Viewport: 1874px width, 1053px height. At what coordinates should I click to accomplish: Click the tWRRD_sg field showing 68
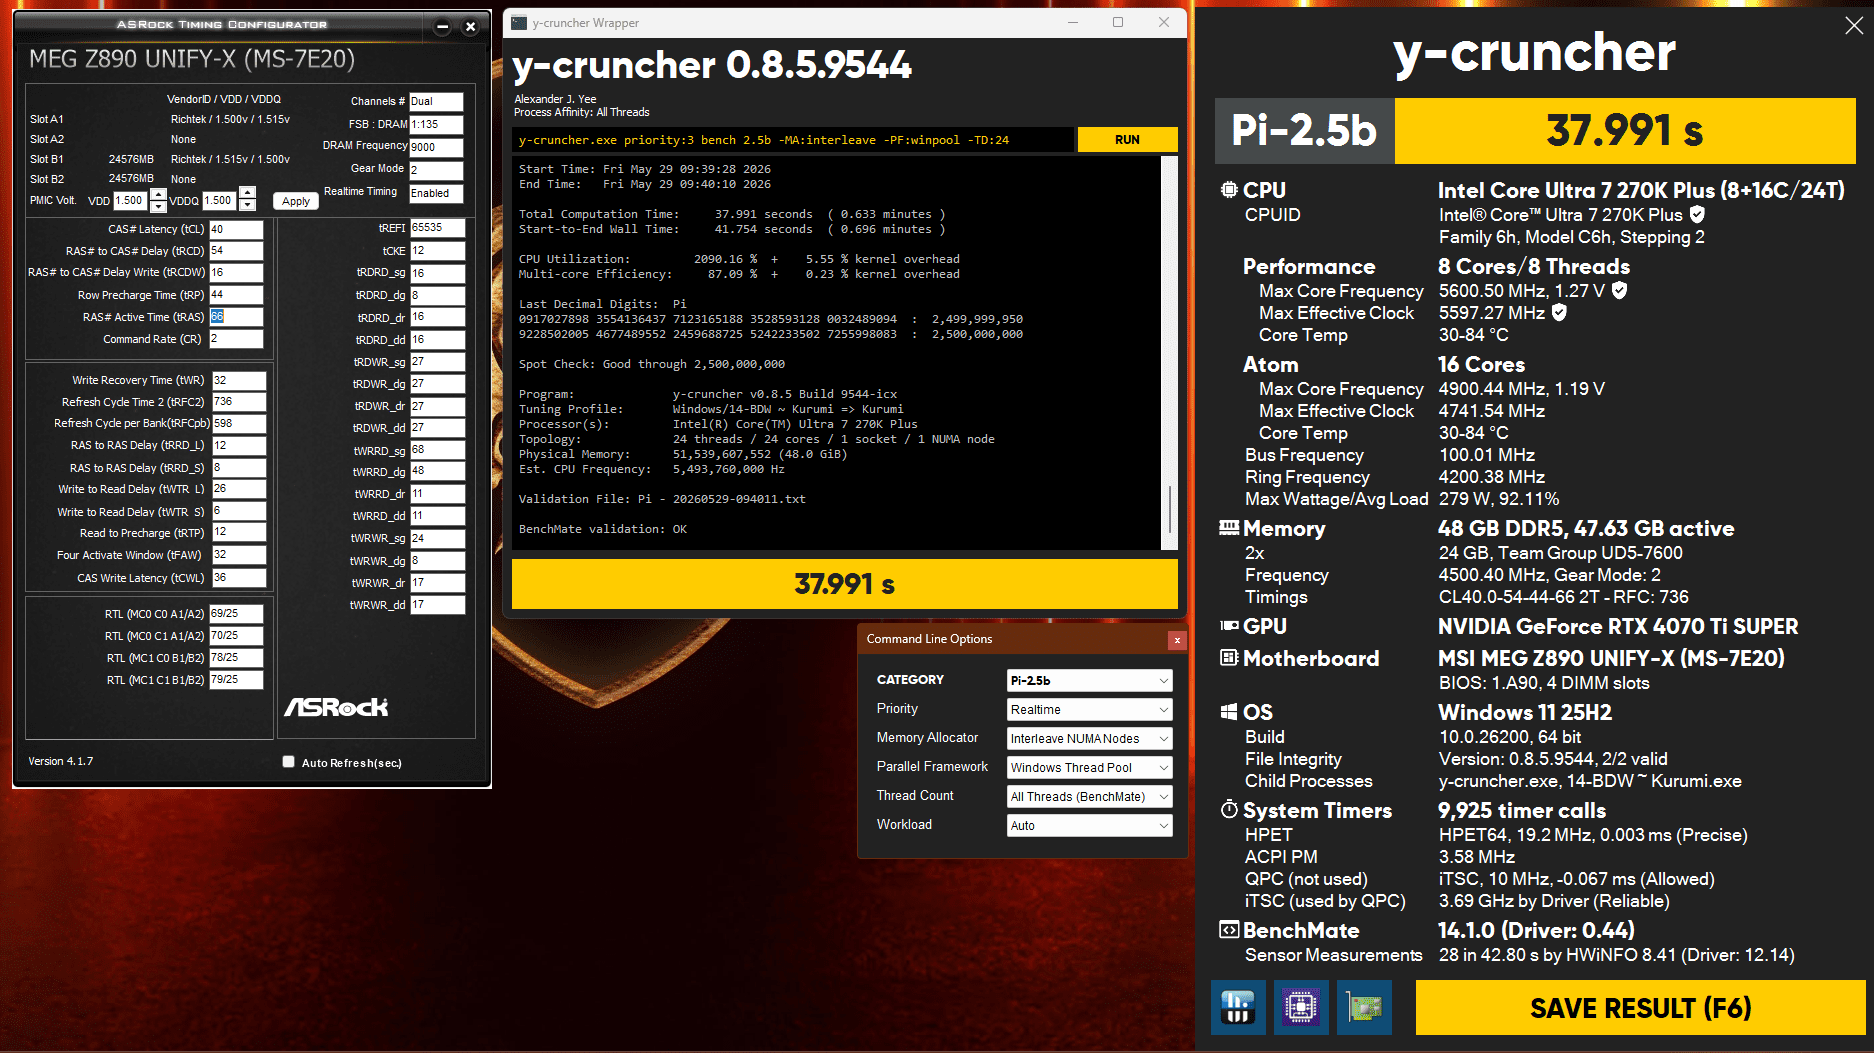point(437,450)
